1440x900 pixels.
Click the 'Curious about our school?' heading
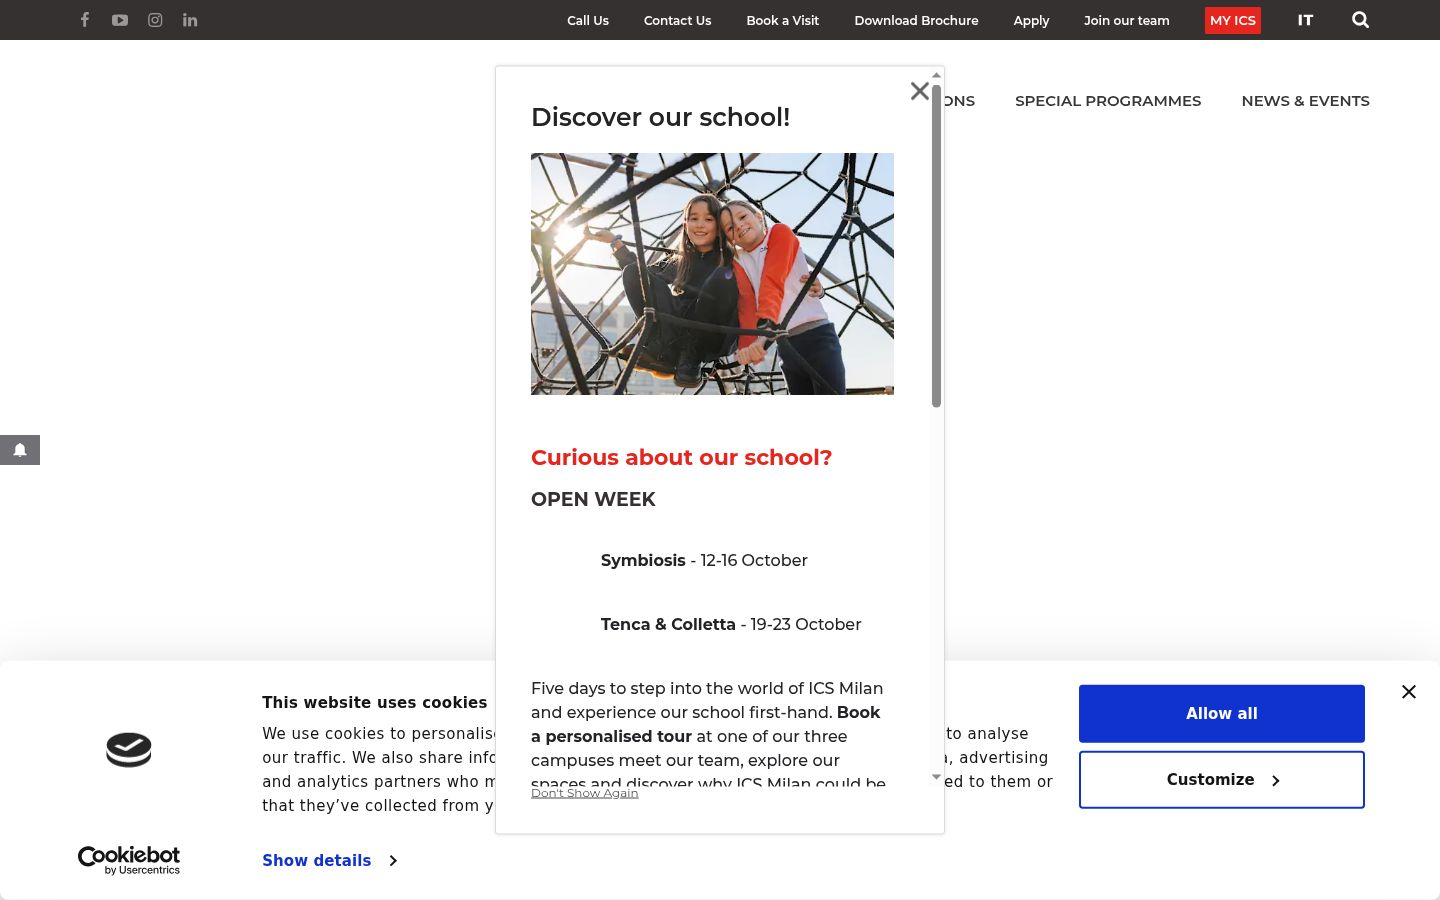pyautogui.click(x=681, y=458)
